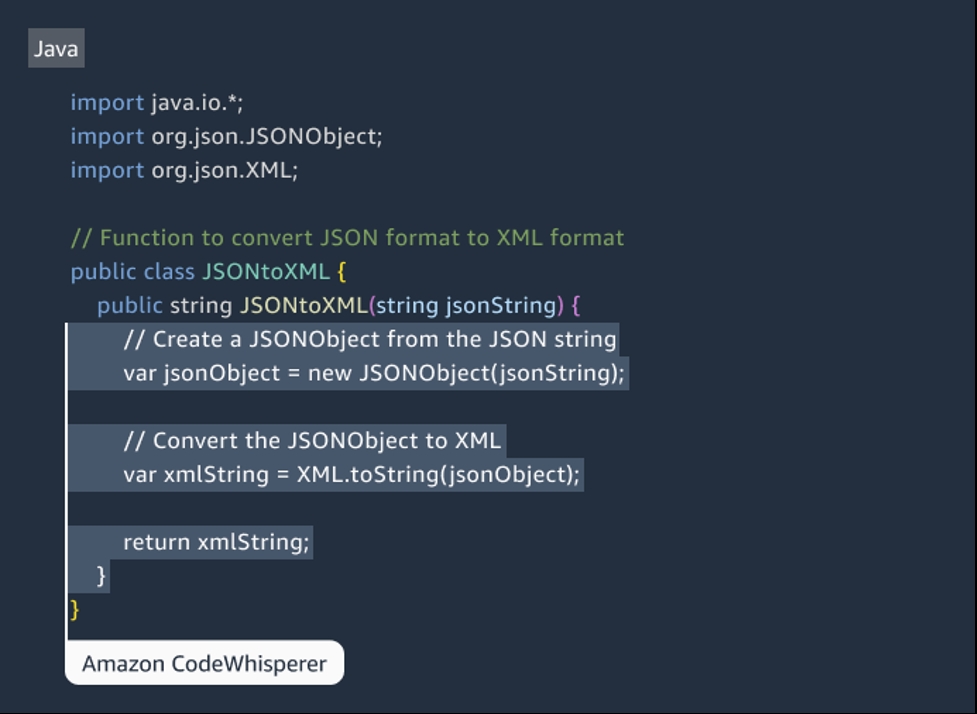This screenshot has height=714, width=977.
Task: Click the Convert the JSONObject to XML comment
Action: [x=312, y=441]
